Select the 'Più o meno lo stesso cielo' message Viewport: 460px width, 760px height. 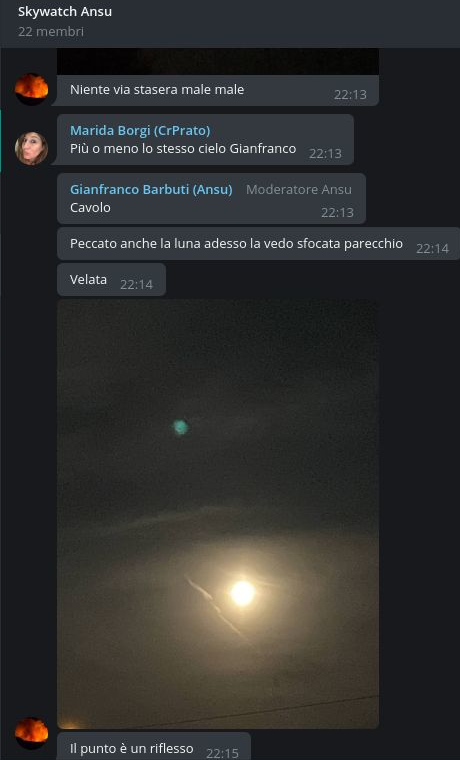[x=206, y=140]
